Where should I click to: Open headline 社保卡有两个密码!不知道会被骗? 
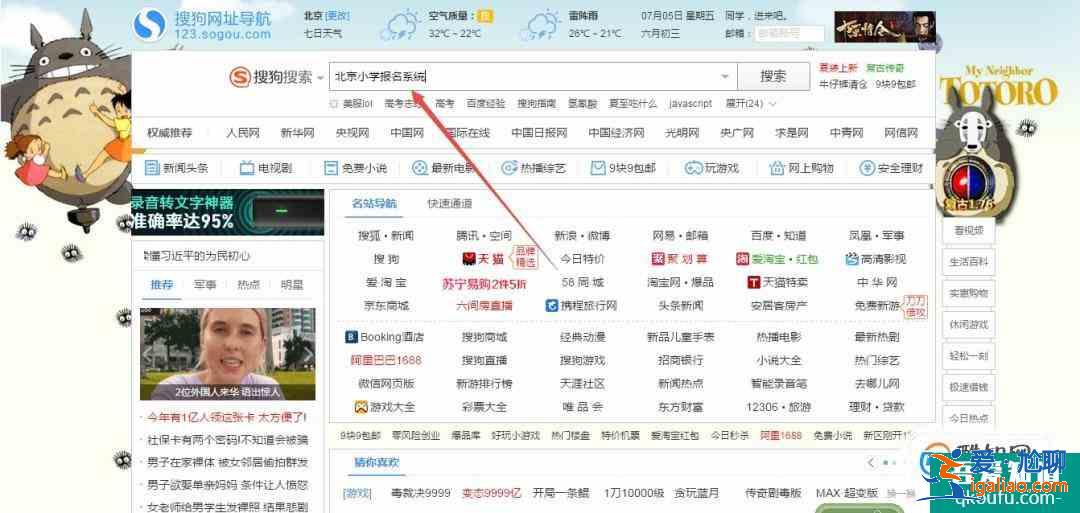(x=227, y=440)
